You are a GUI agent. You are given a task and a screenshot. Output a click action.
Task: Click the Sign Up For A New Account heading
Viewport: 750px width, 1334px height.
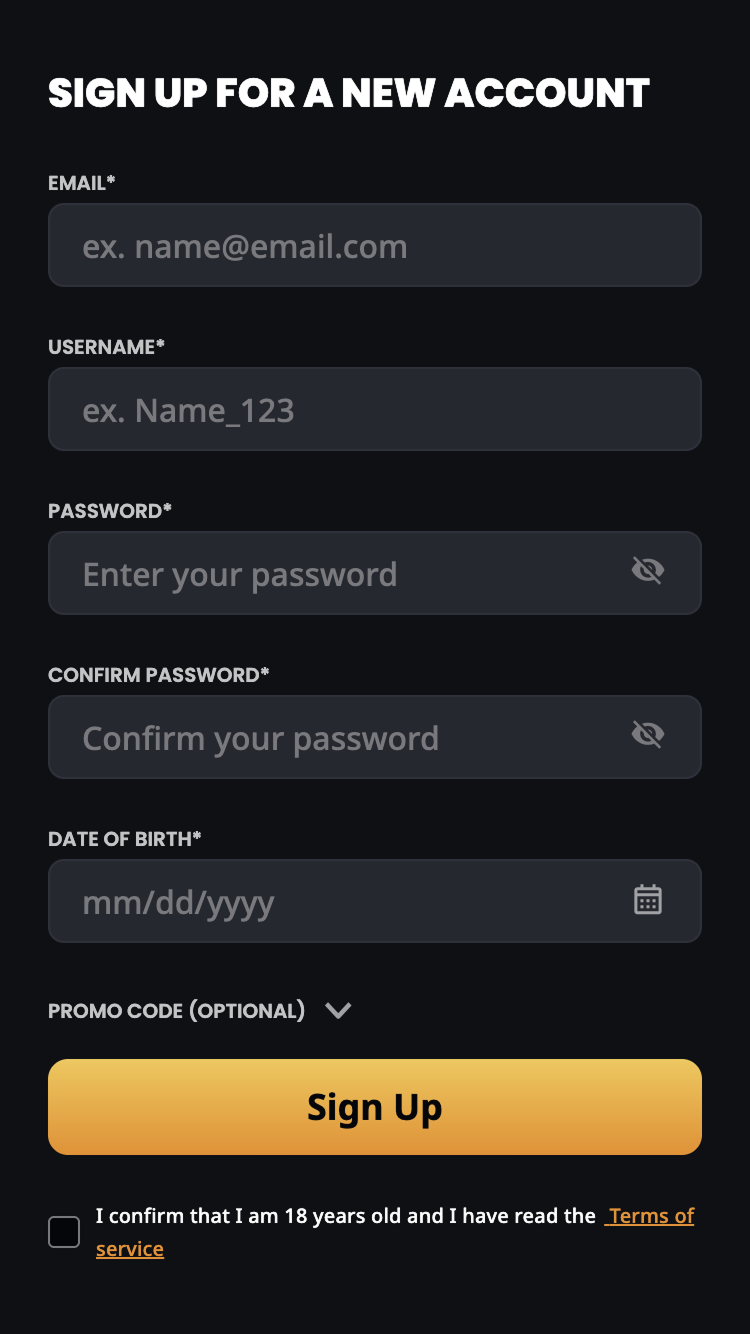349,93
